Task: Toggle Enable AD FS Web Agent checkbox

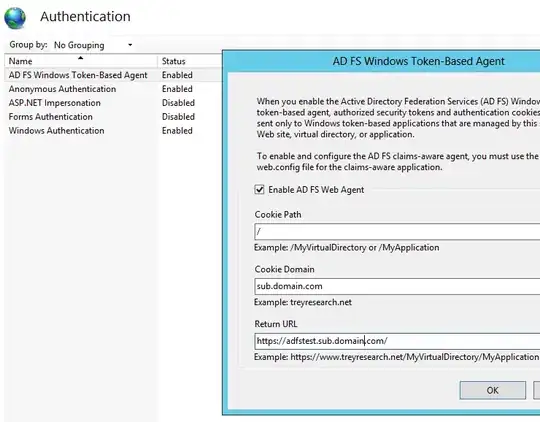Action: [259, 189]
